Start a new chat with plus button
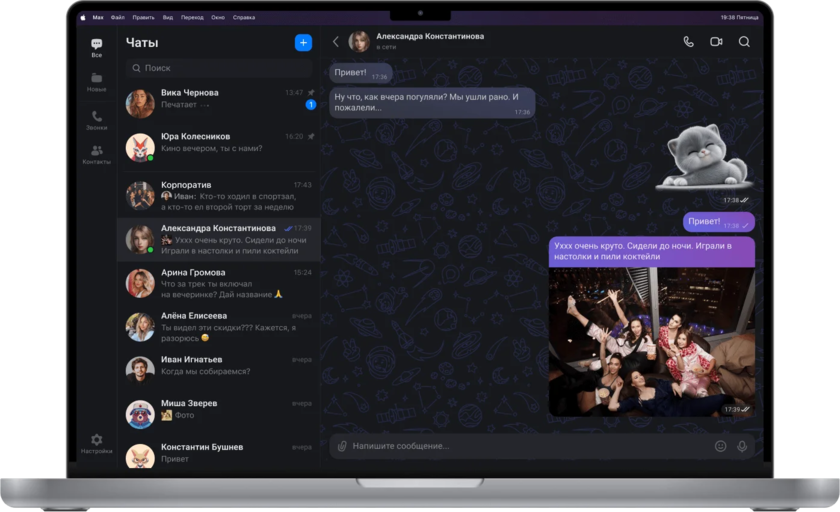The height and width of the screenshot is (512, 840). [303, 42]
